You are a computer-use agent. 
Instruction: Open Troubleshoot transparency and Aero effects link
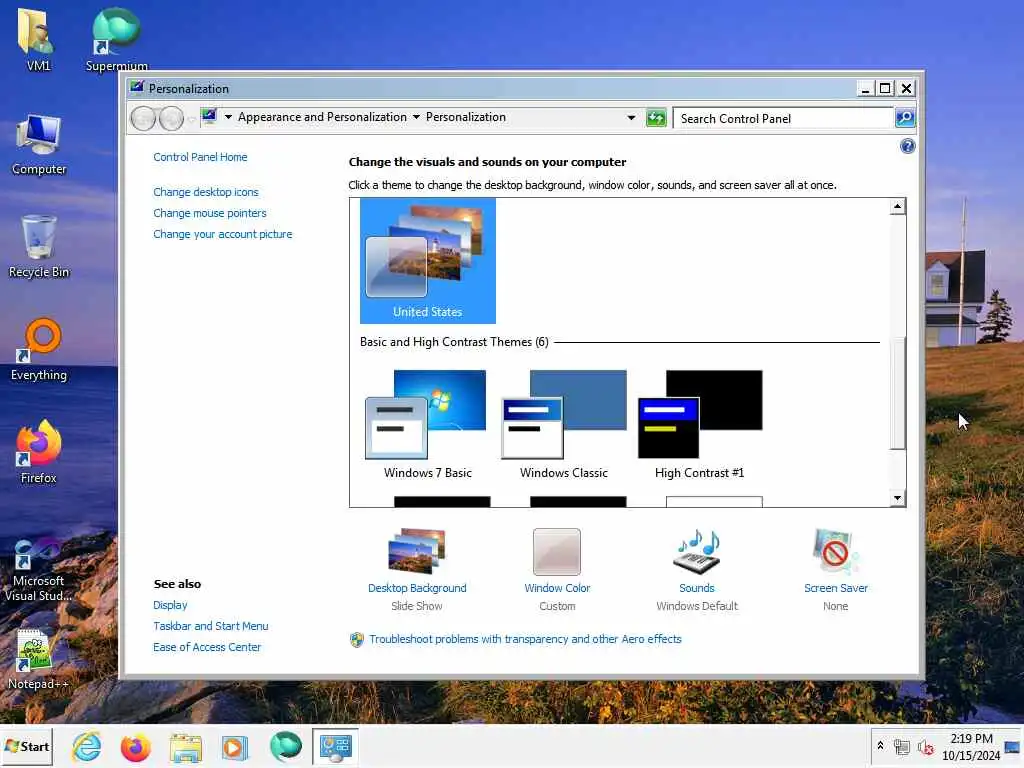pos(525,639)
